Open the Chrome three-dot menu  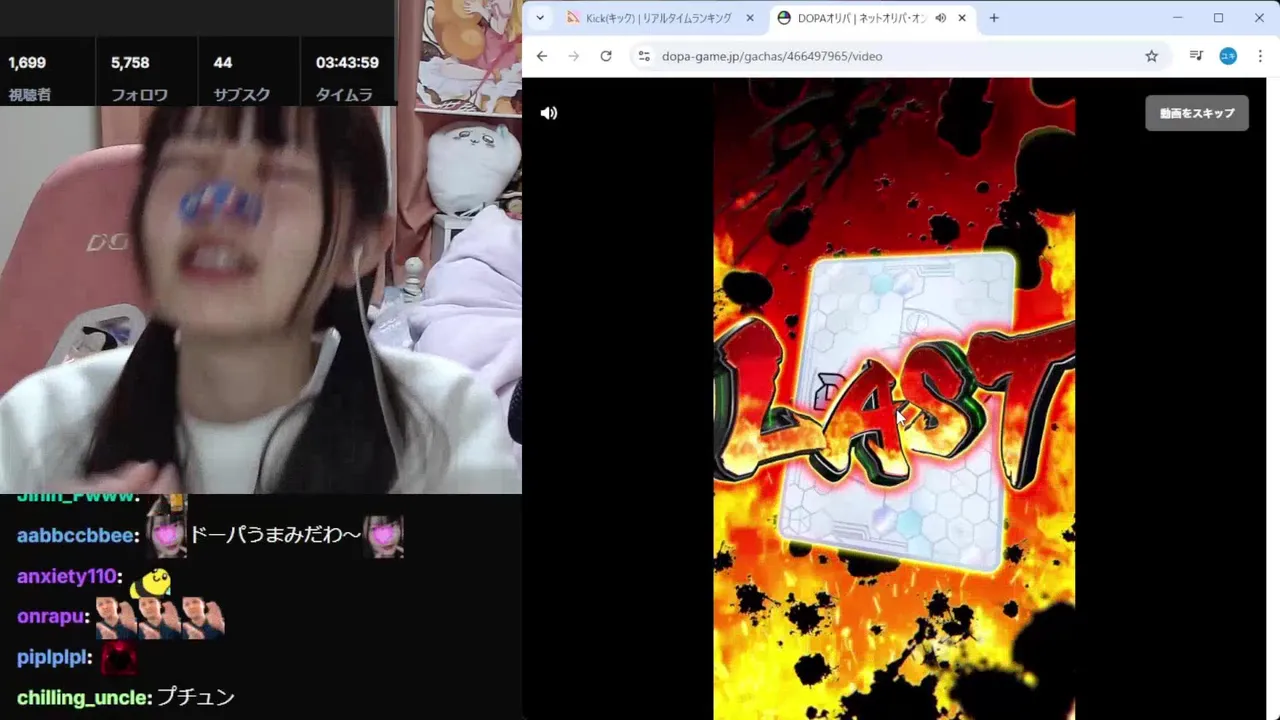click(x=1260, y=56)
